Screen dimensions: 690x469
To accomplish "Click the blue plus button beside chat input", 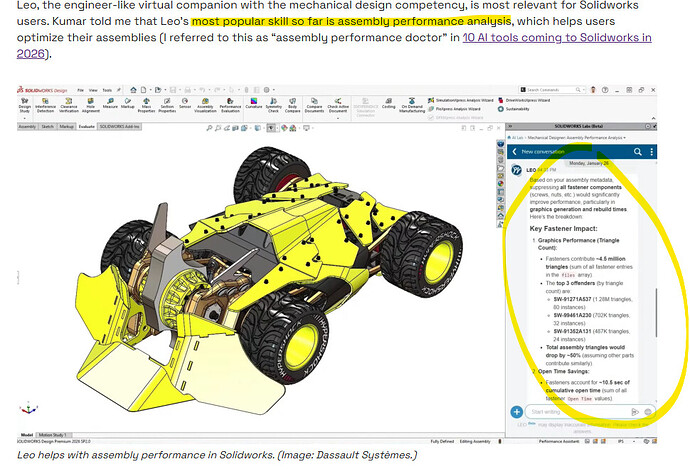I will click(517, 412).
